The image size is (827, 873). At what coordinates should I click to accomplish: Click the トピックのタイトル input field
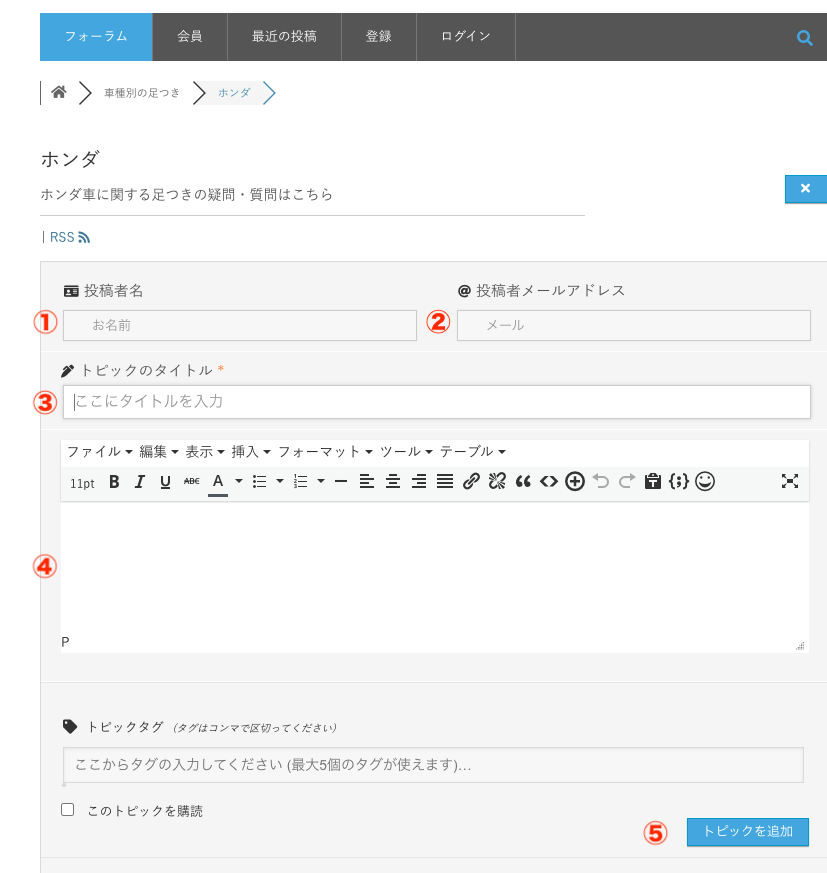click(436, 402)
